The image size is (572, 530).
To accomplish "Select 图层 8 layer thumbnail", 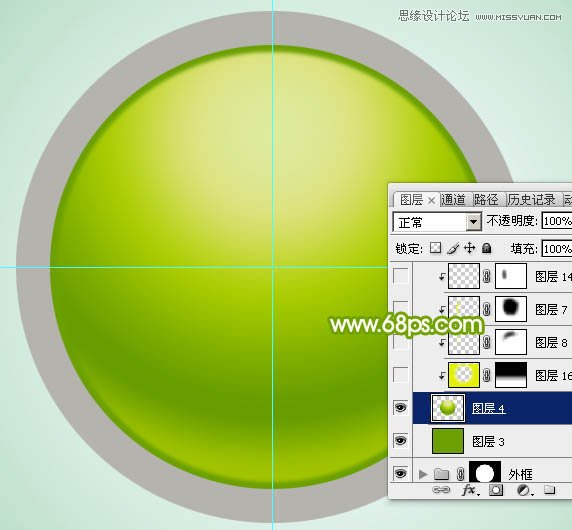I will (x=464, y=342).
